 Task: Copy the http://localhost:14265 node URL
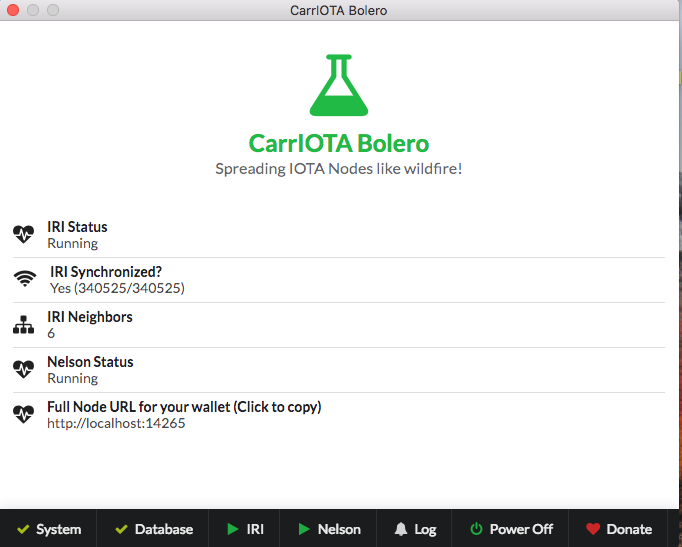pyautogui.click(x=116, y=423)
